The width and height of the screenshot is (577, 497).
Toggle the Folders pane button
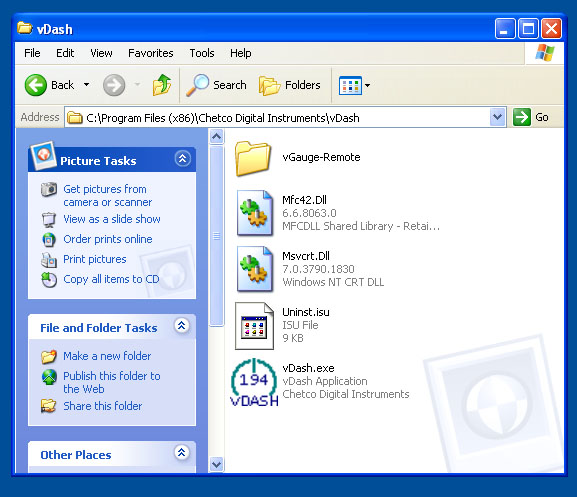coord(290,85)
